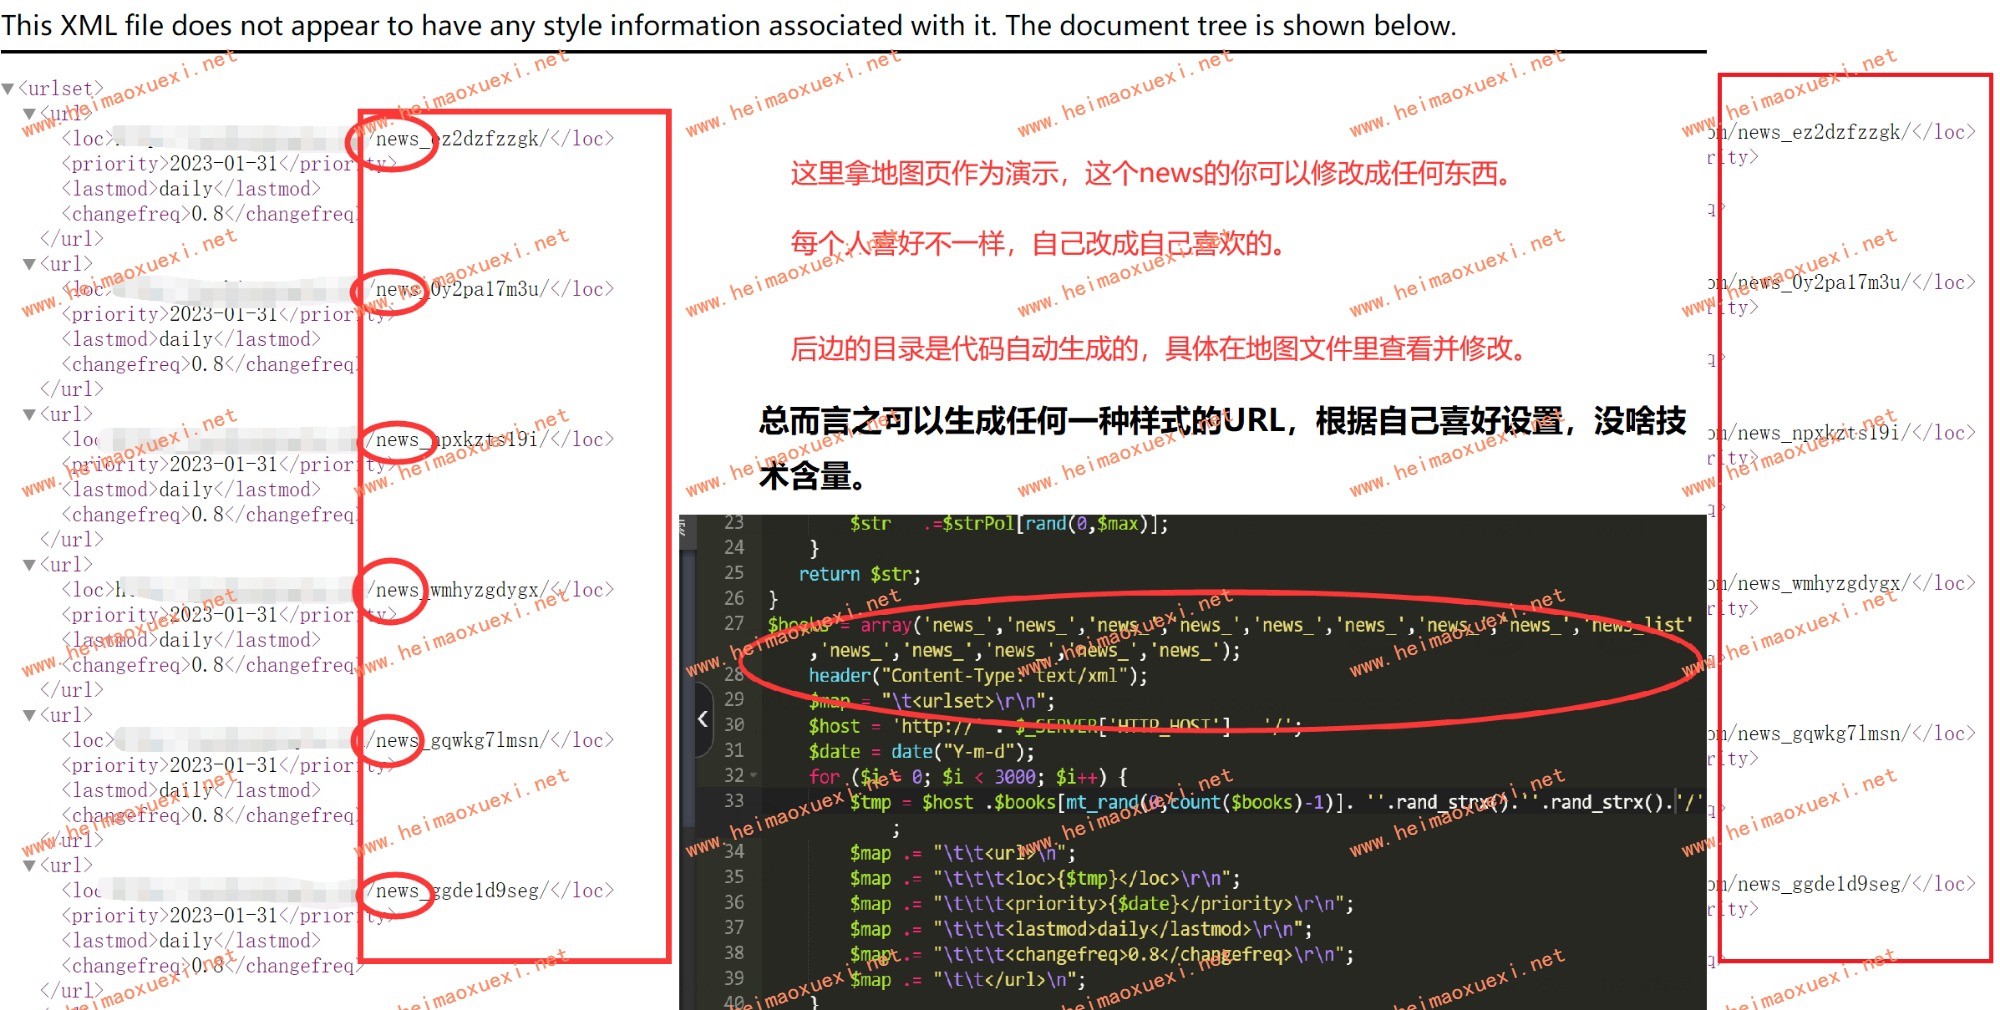Select the header Content-Type code line
Image resolution: width=2000 pixels, height=1010 pixels.
[977, 676]
